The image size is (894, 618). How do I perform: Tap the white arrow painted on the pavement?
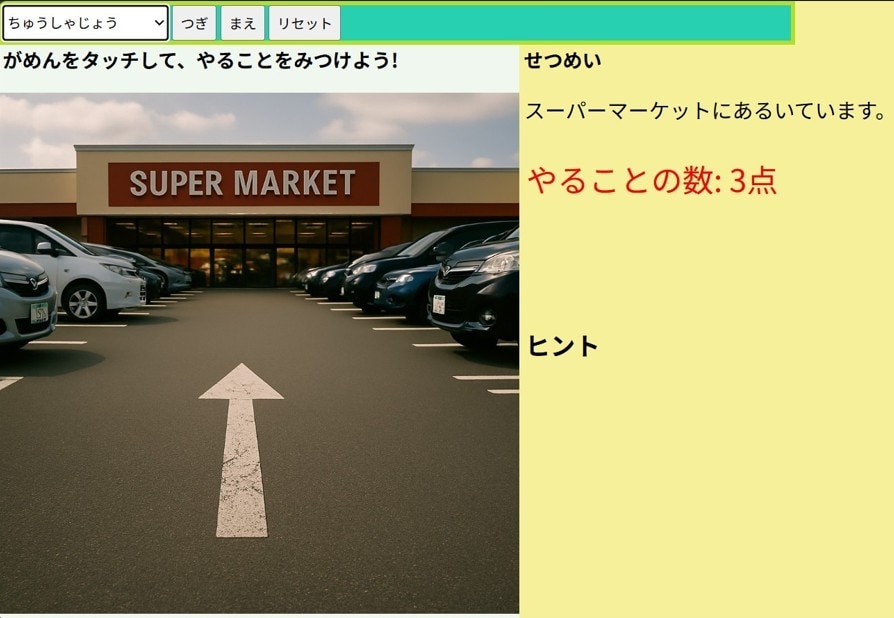[241, 450]
